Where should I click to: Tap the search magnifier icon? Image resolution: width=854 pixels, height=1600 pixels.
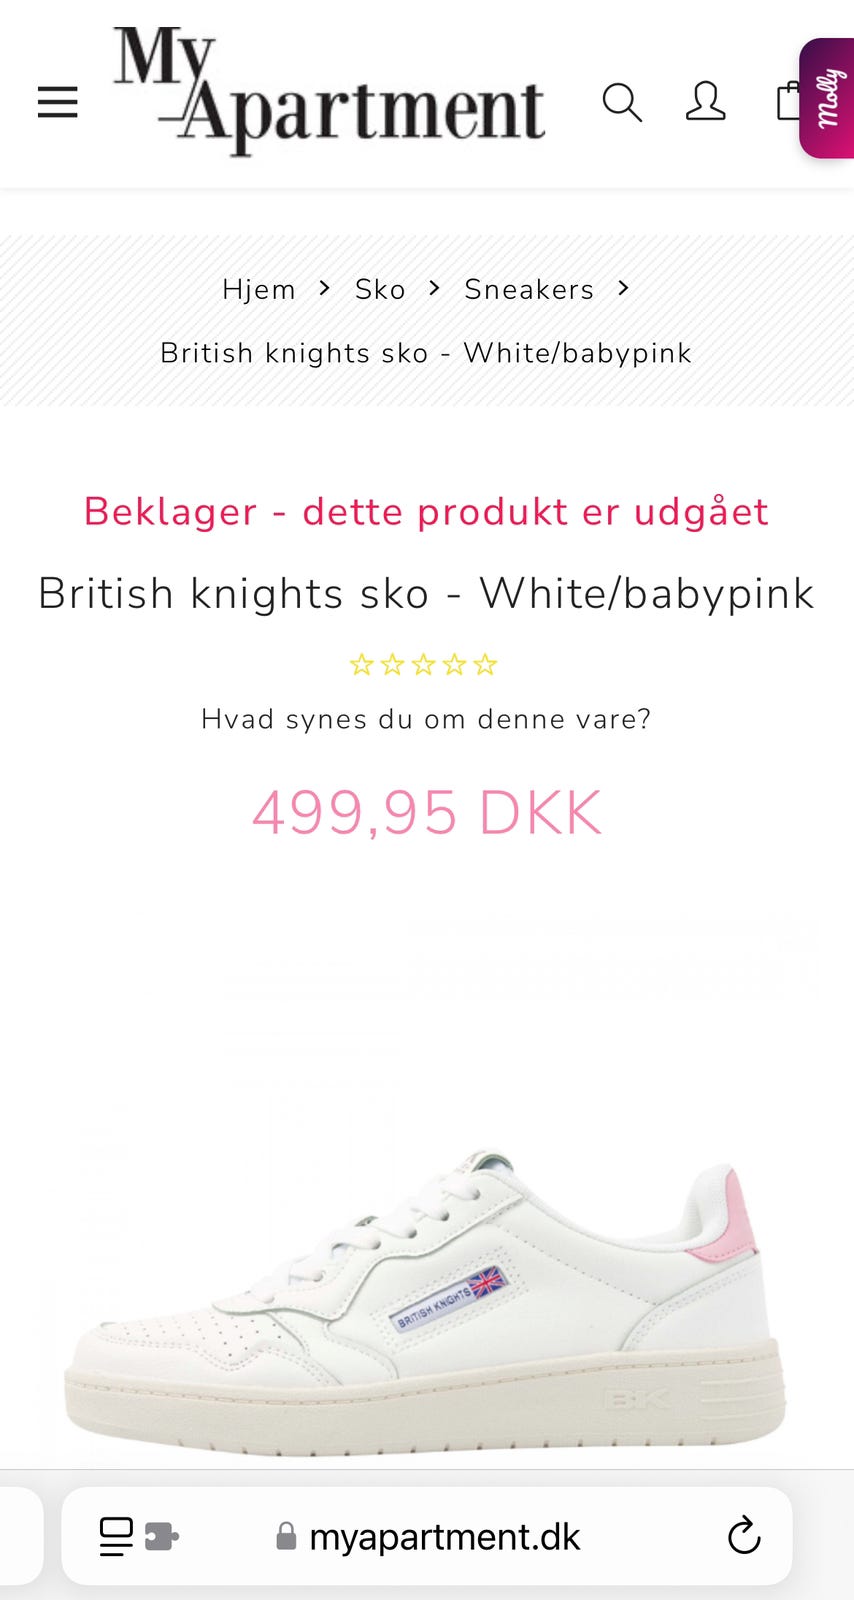click(622, 102)
